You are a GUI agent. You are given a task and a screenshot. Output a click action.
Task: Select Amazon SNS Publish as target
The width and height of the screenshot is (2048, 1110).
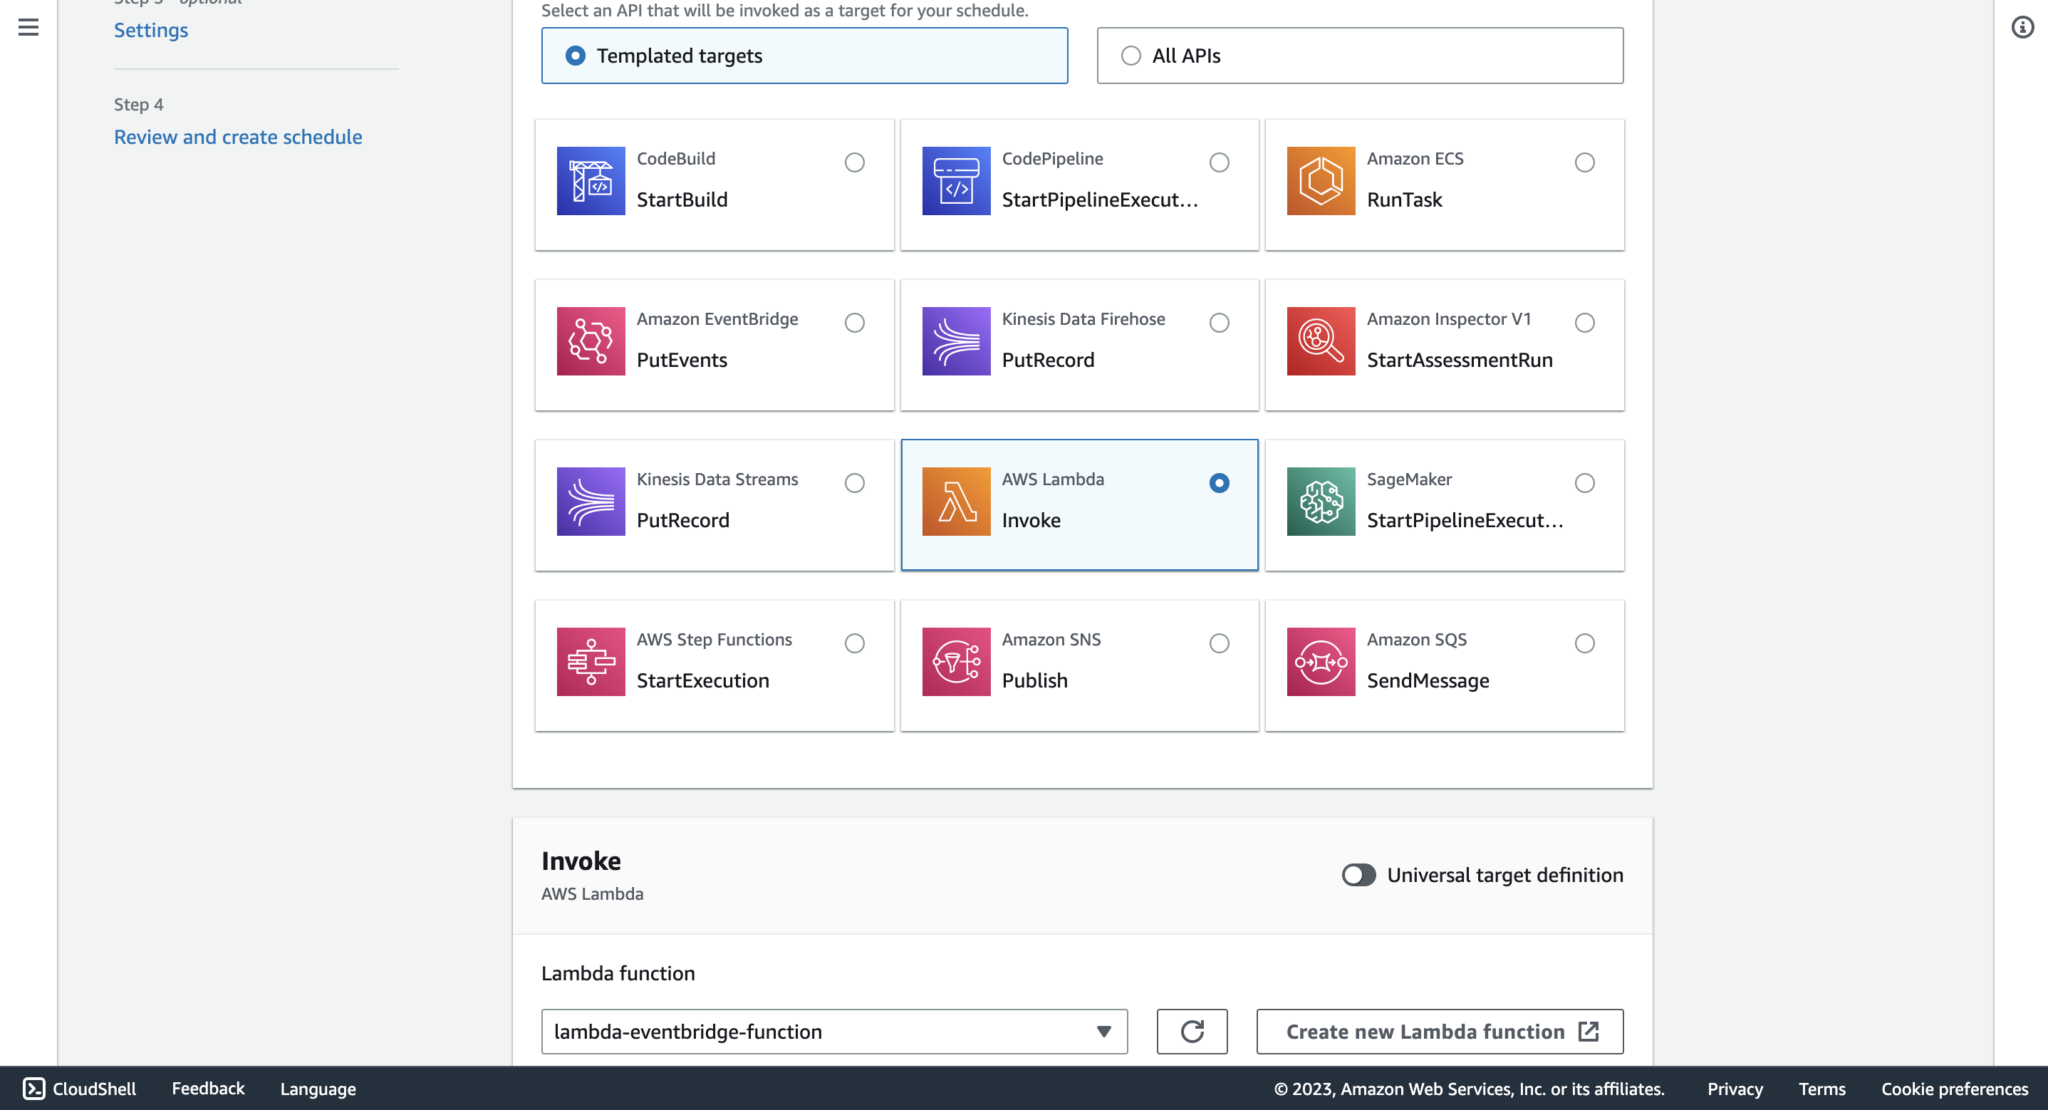pyautogui.click(x=1219, y=643)
